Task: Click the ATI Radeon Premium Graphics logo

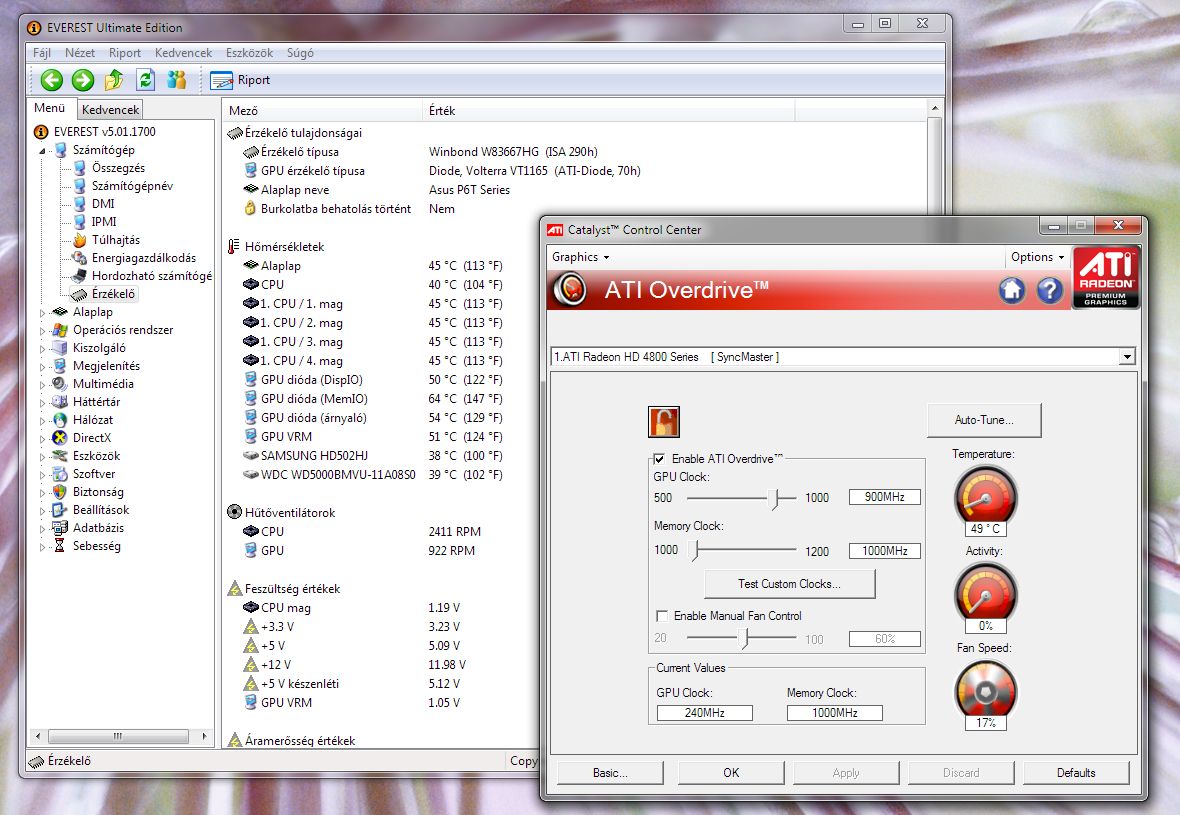Action: tap(1105, 277)
